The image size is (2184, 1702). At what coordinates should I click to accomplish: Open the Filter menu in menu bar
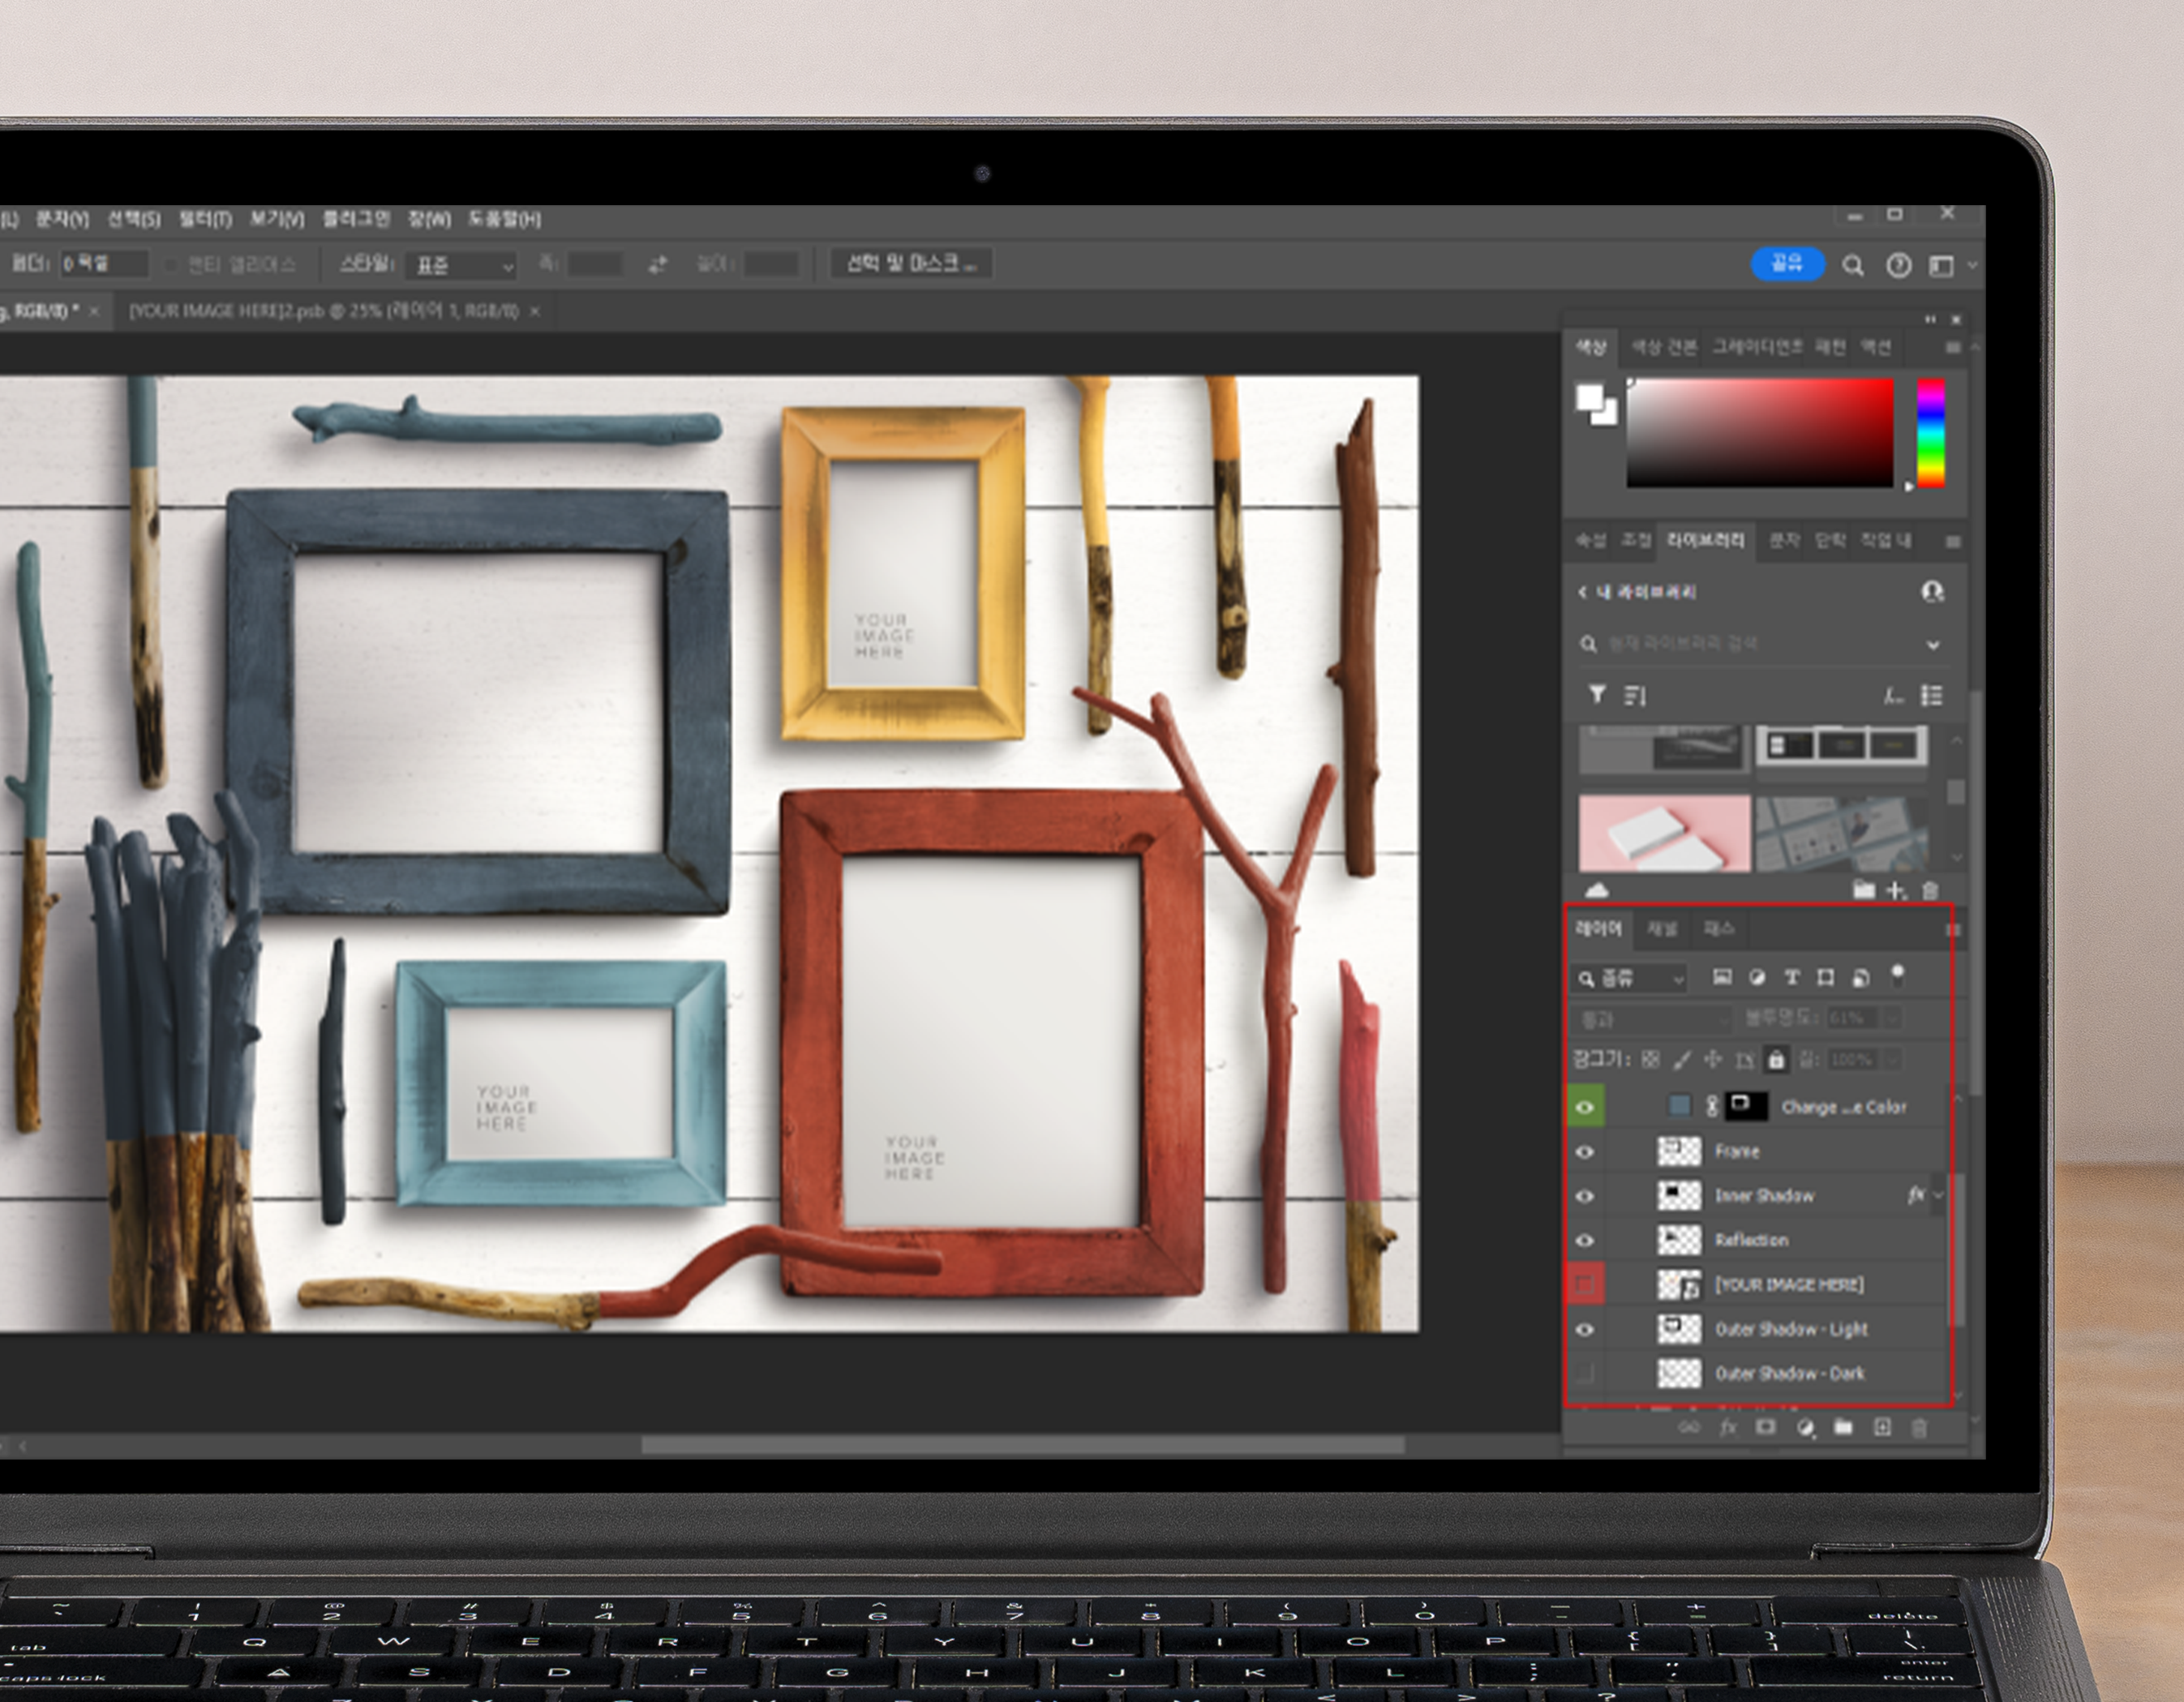pyautogui.click(x=205, y=218)
